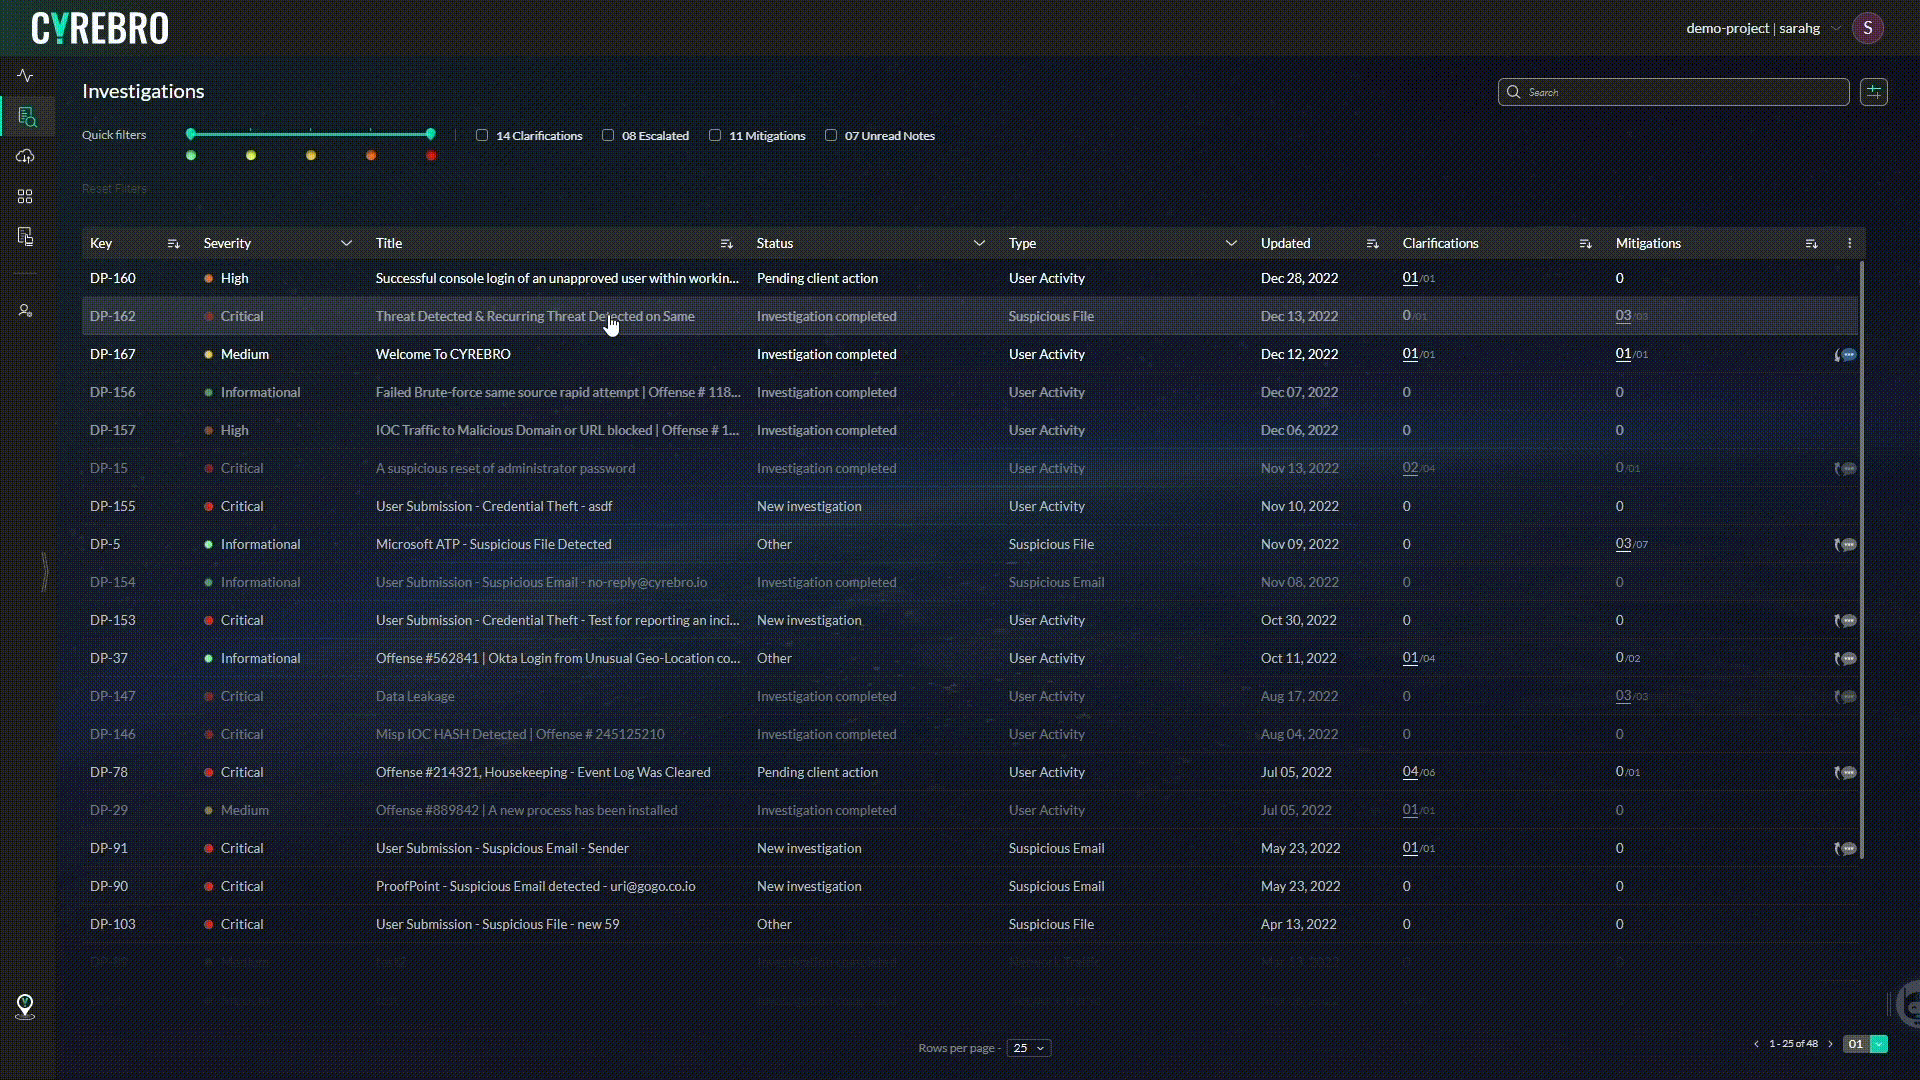Tick the 07 Unread Notes checkbox
Screen dimensions: 1920x1080
point(831,135)
